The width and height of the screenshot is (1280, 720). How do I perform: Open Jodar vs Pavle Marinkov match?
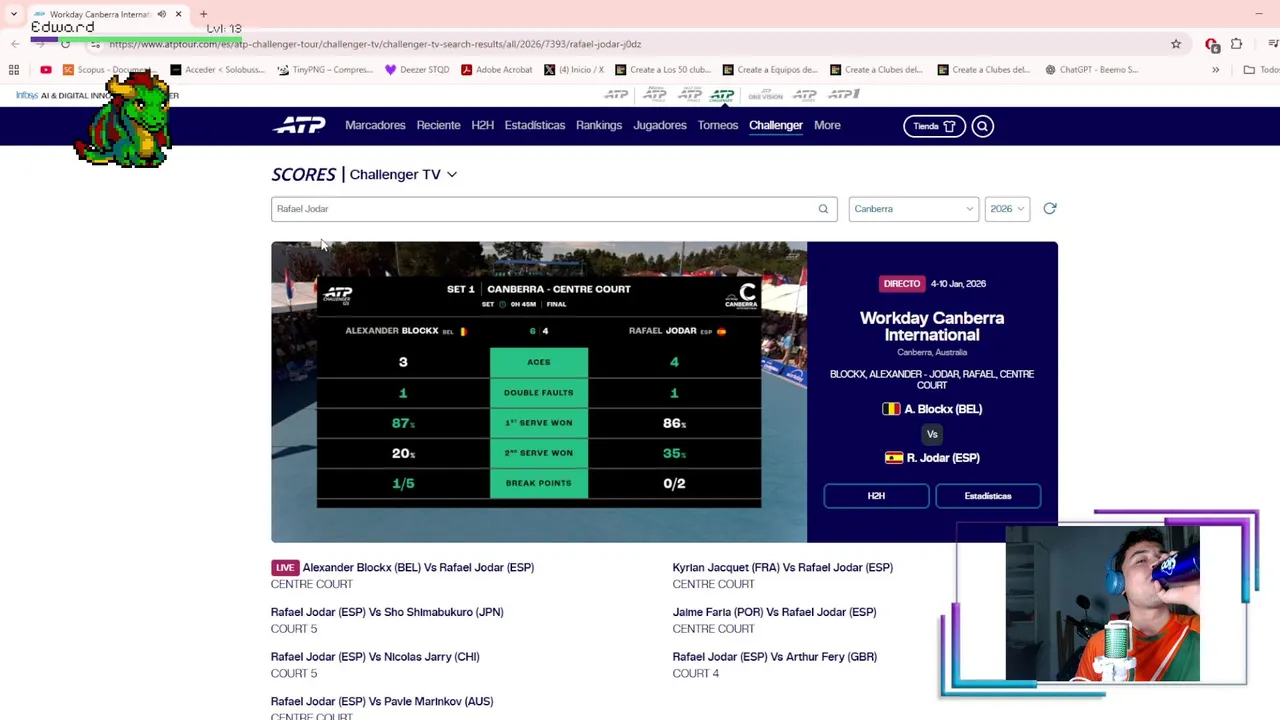pyautogui.click(x=382, y=701)
